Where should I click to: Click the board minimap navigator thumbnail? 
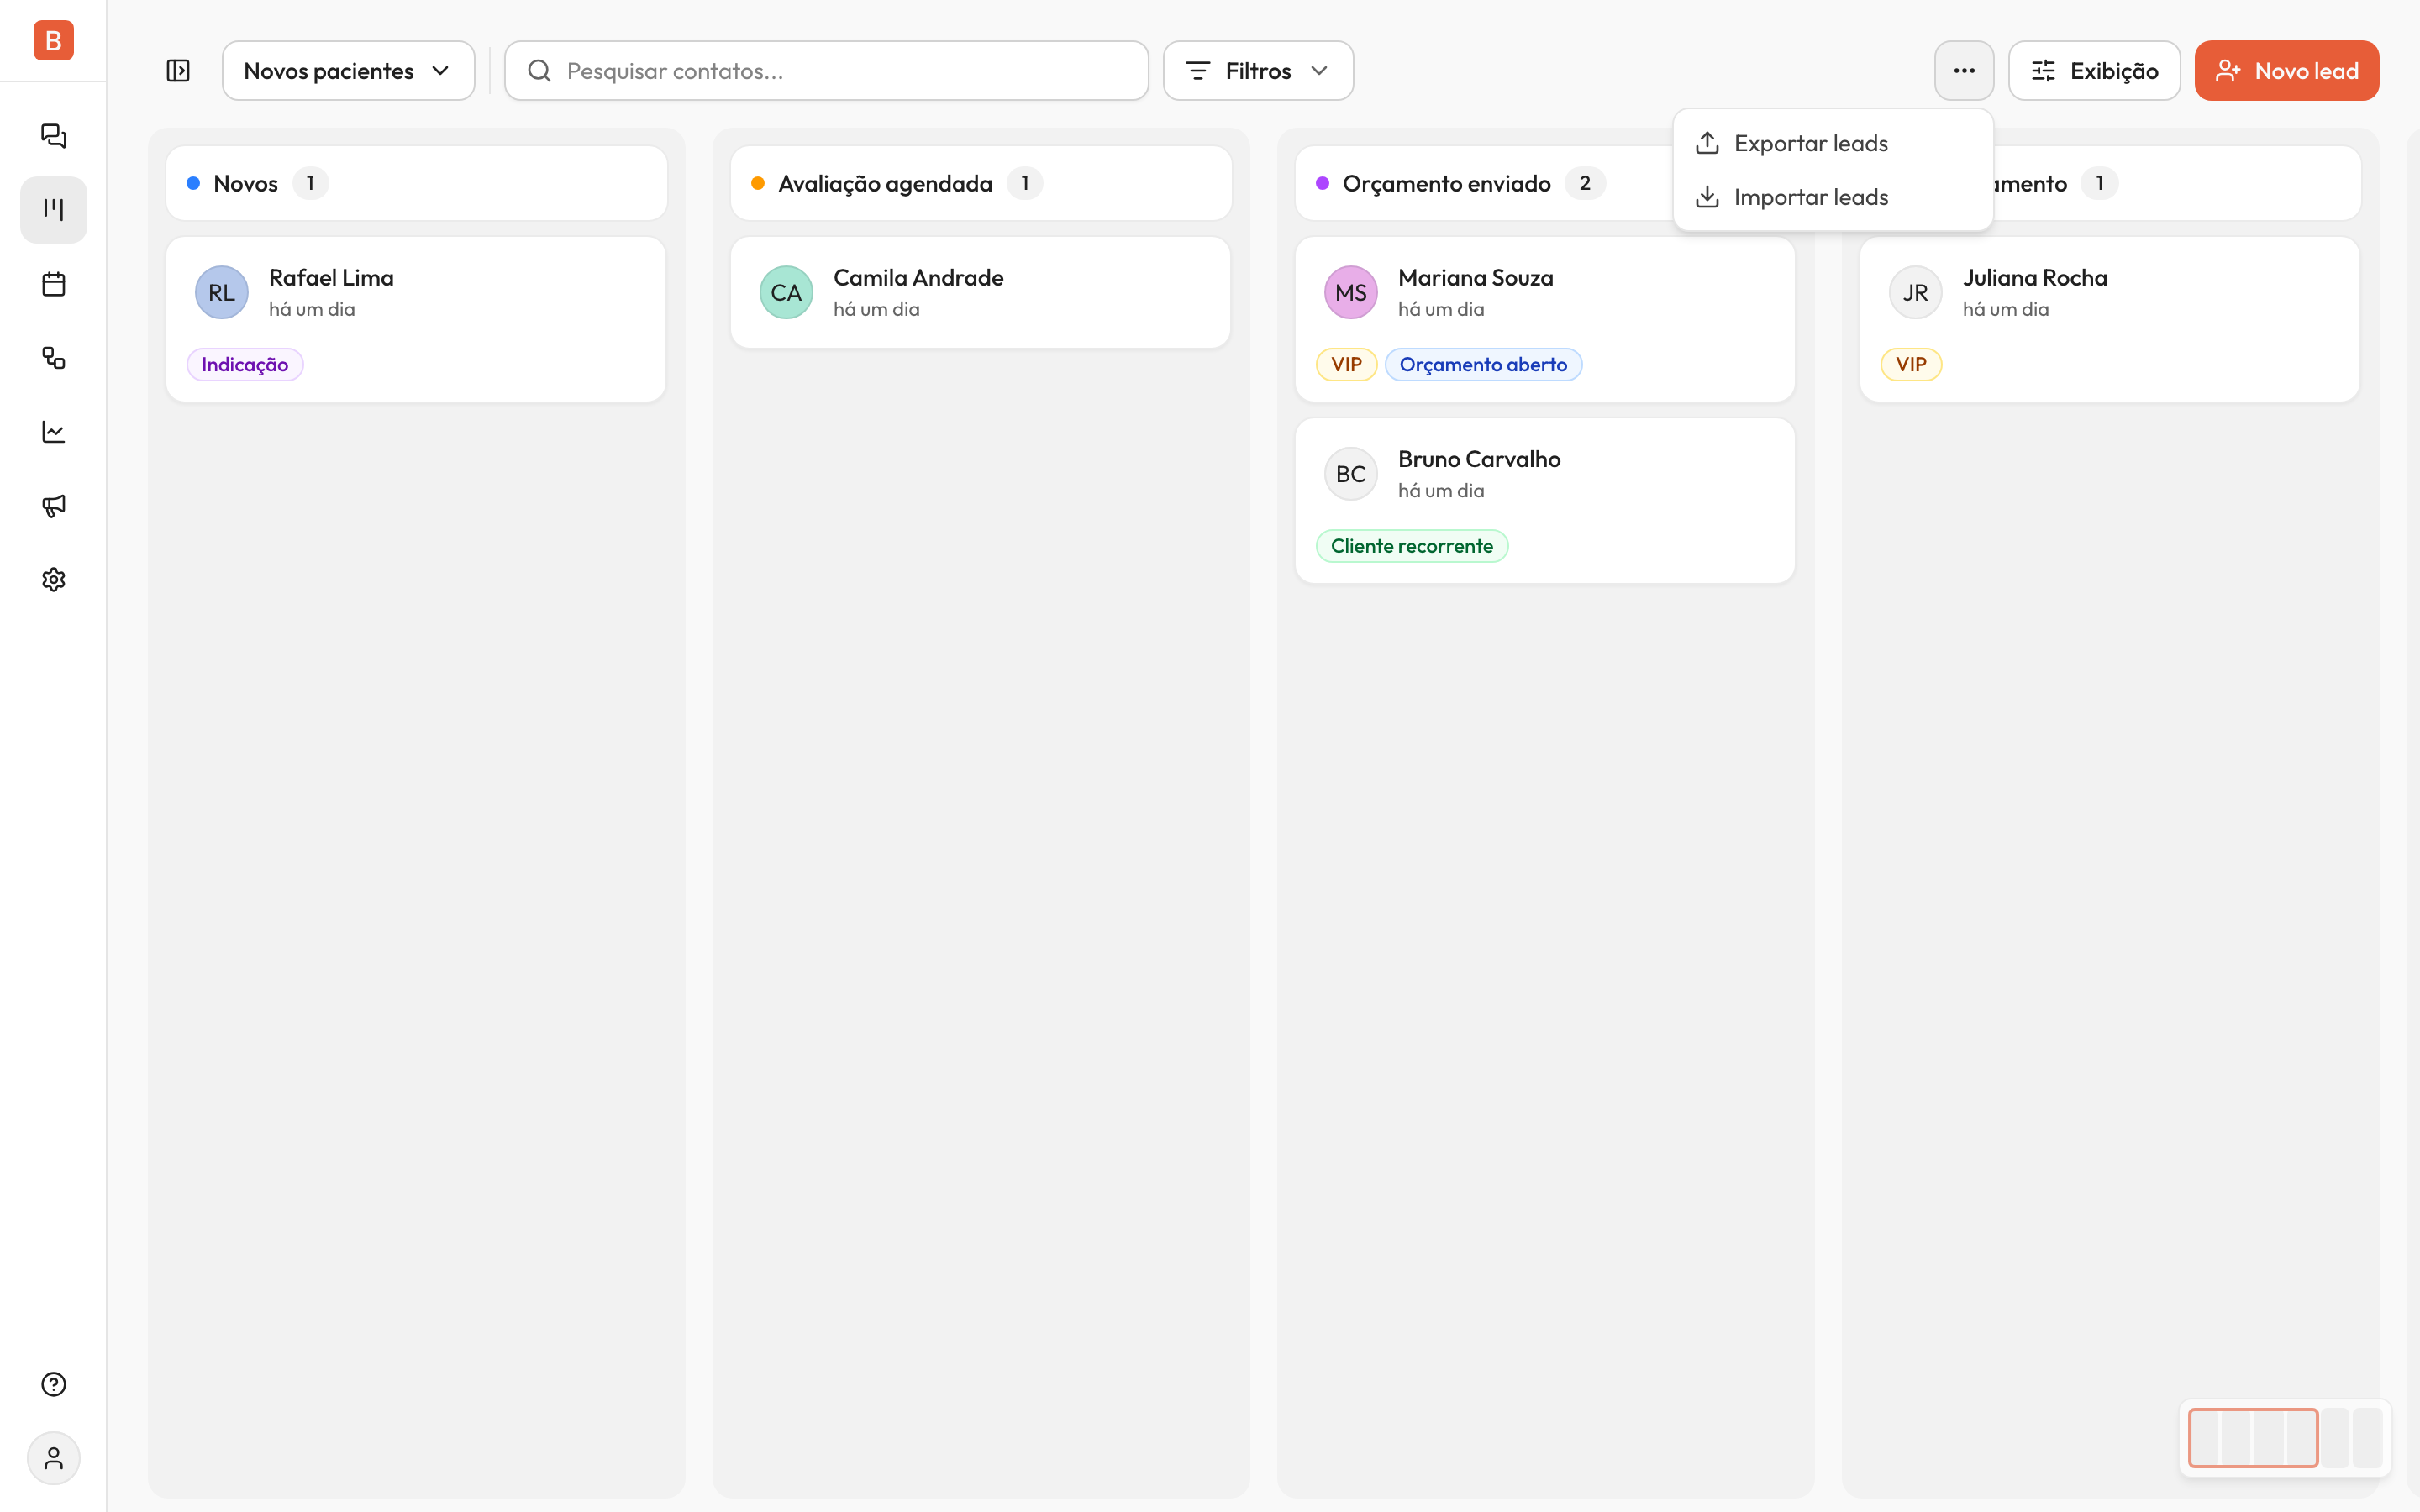pos(2285,1438)
